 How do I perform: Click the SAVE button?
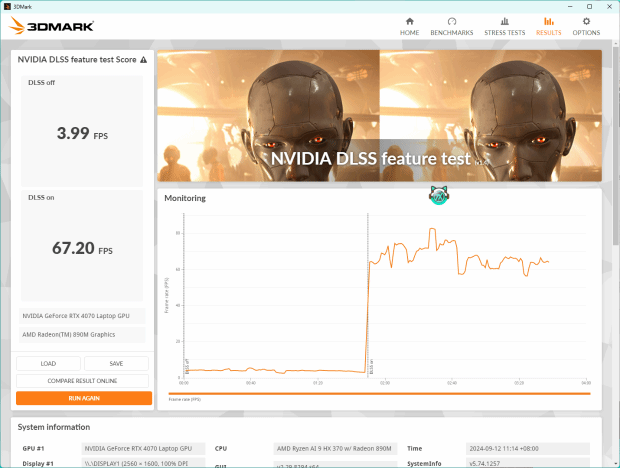point(116,364)
